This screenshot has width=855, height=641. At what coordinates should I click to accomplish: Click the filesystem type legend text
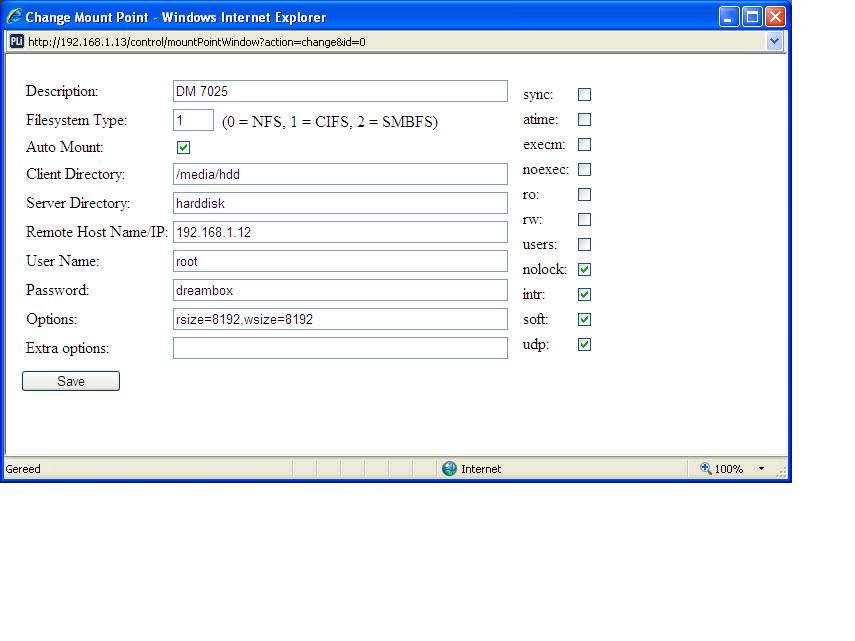pyautogui.click(x=330, y=122)
